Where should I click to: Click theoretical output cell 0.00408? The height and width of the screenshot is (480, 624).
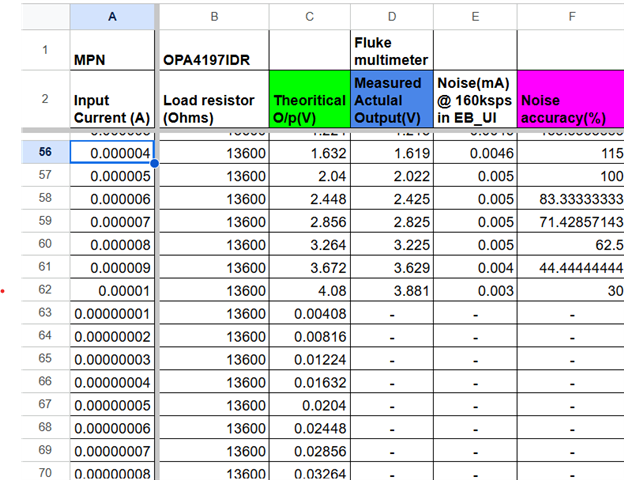coord(310,313)
